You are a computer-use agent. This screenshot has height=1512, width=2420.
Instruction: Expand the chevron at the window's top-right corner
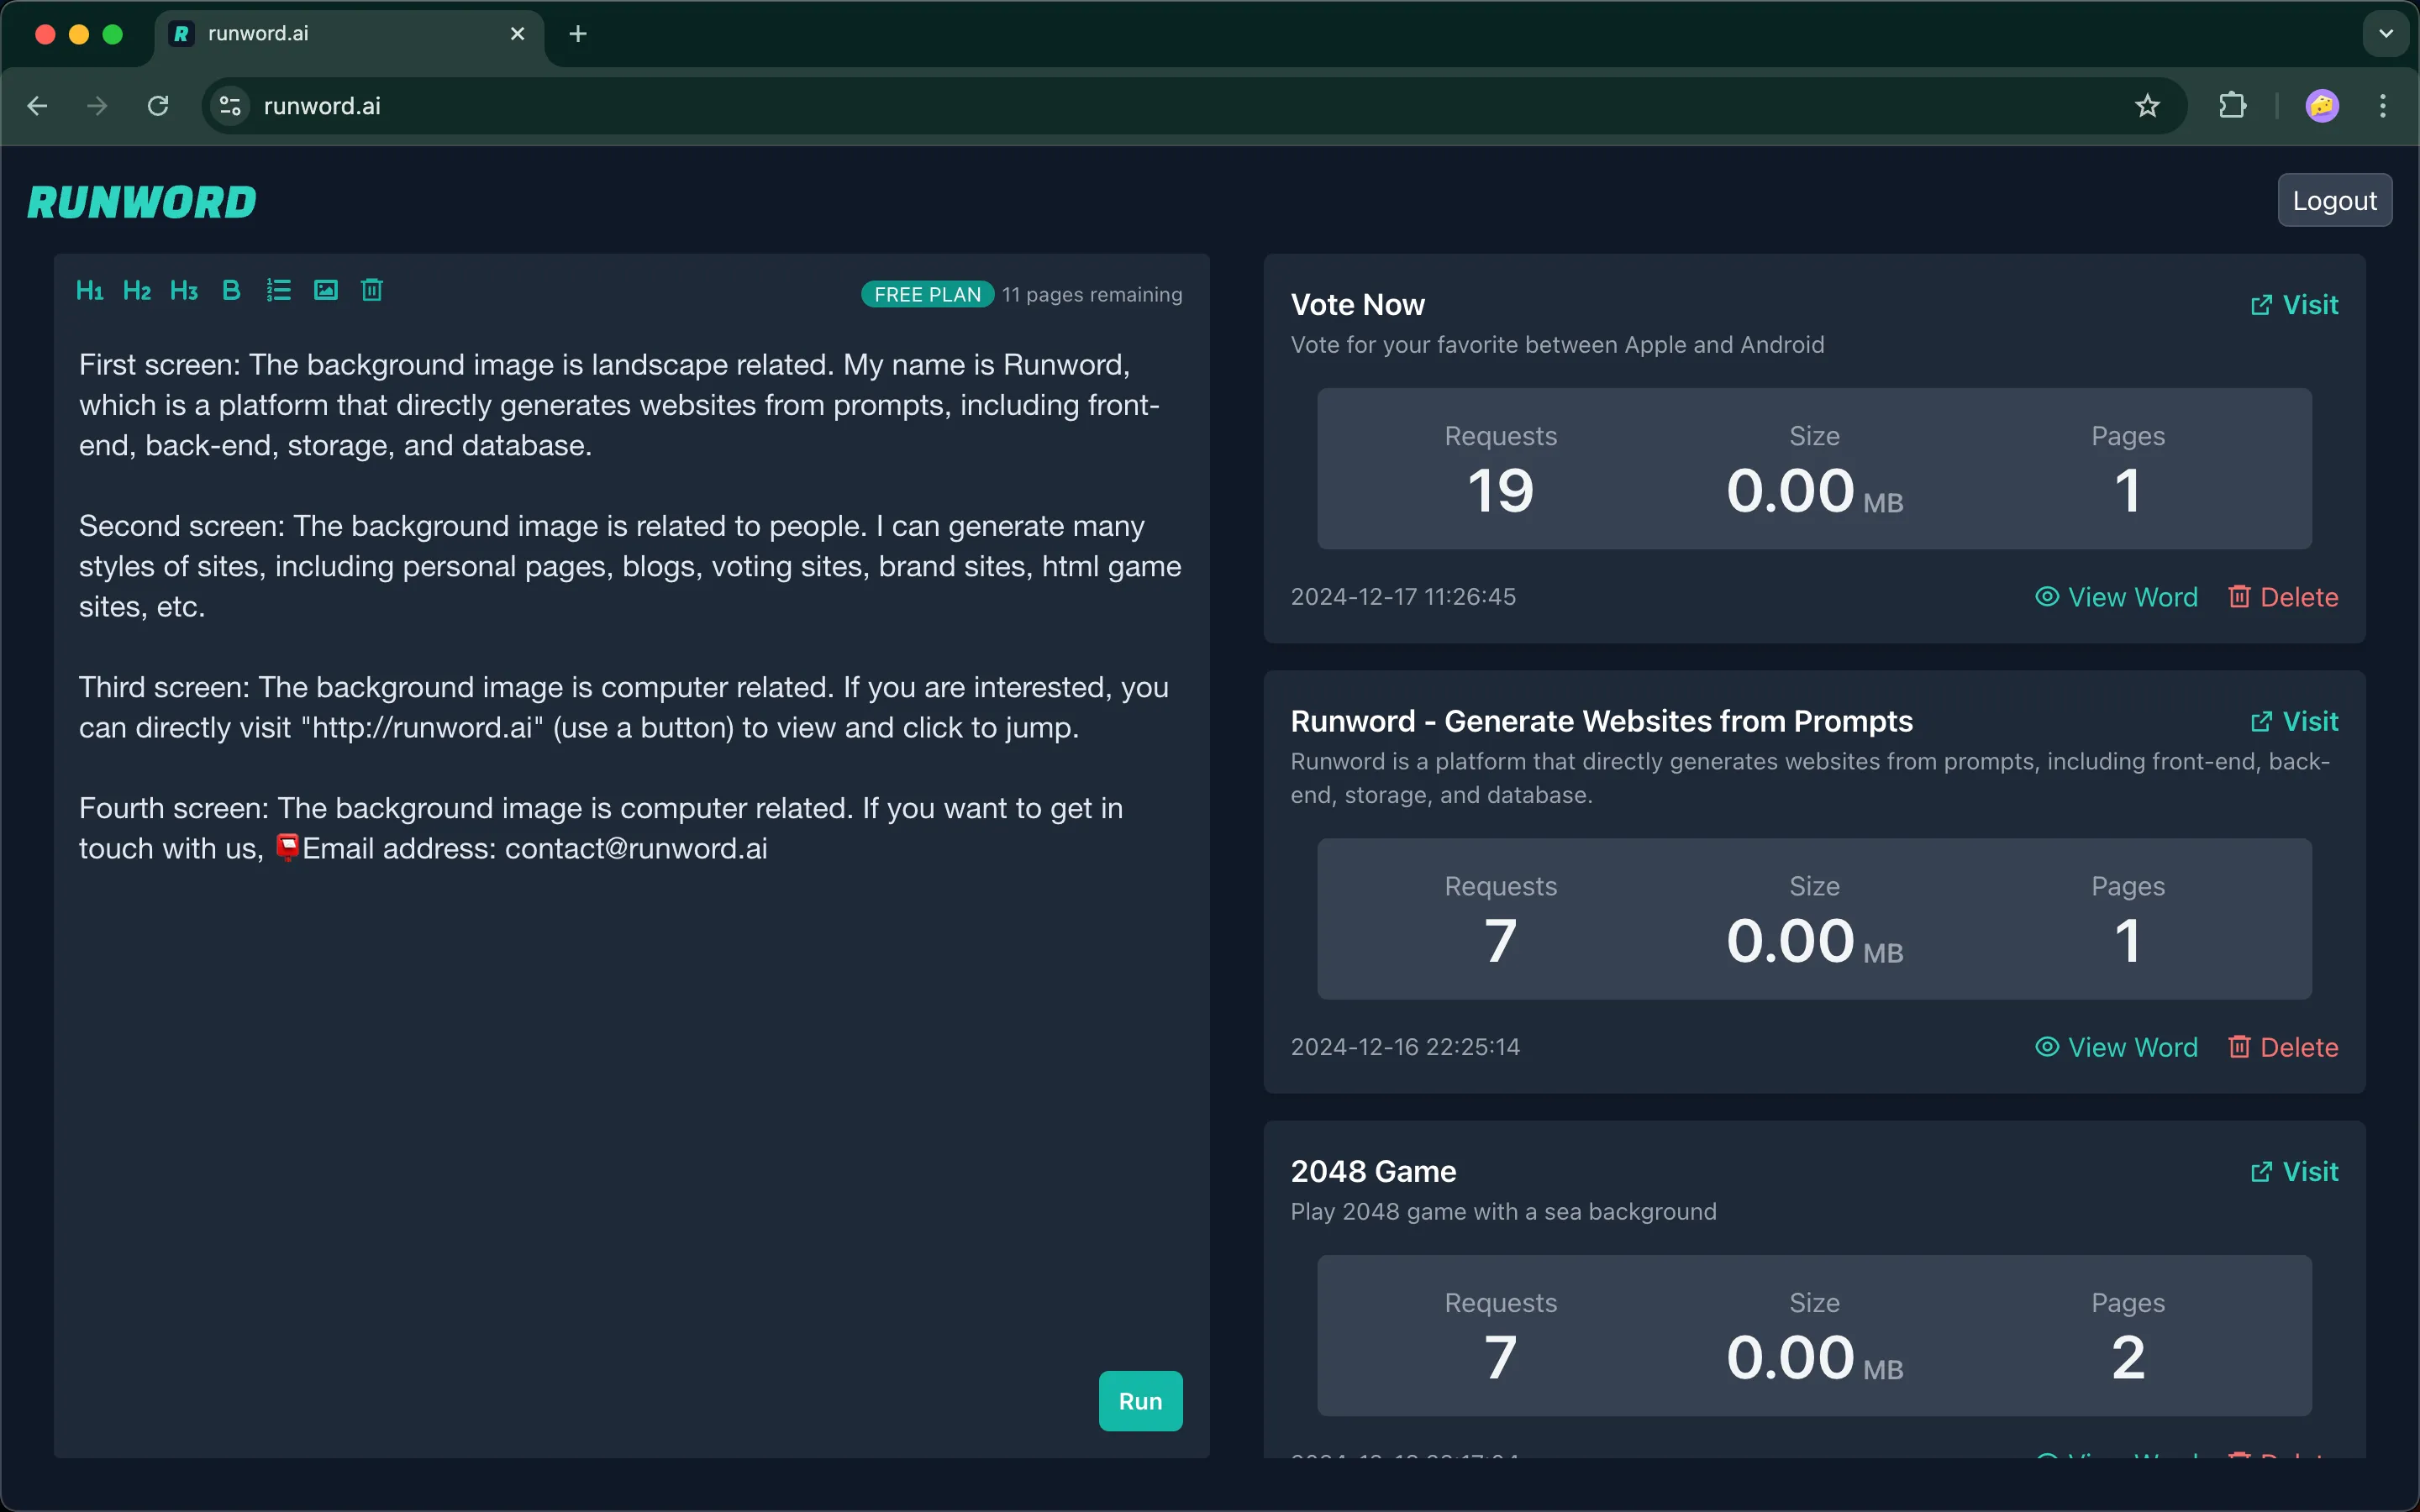2386,33
